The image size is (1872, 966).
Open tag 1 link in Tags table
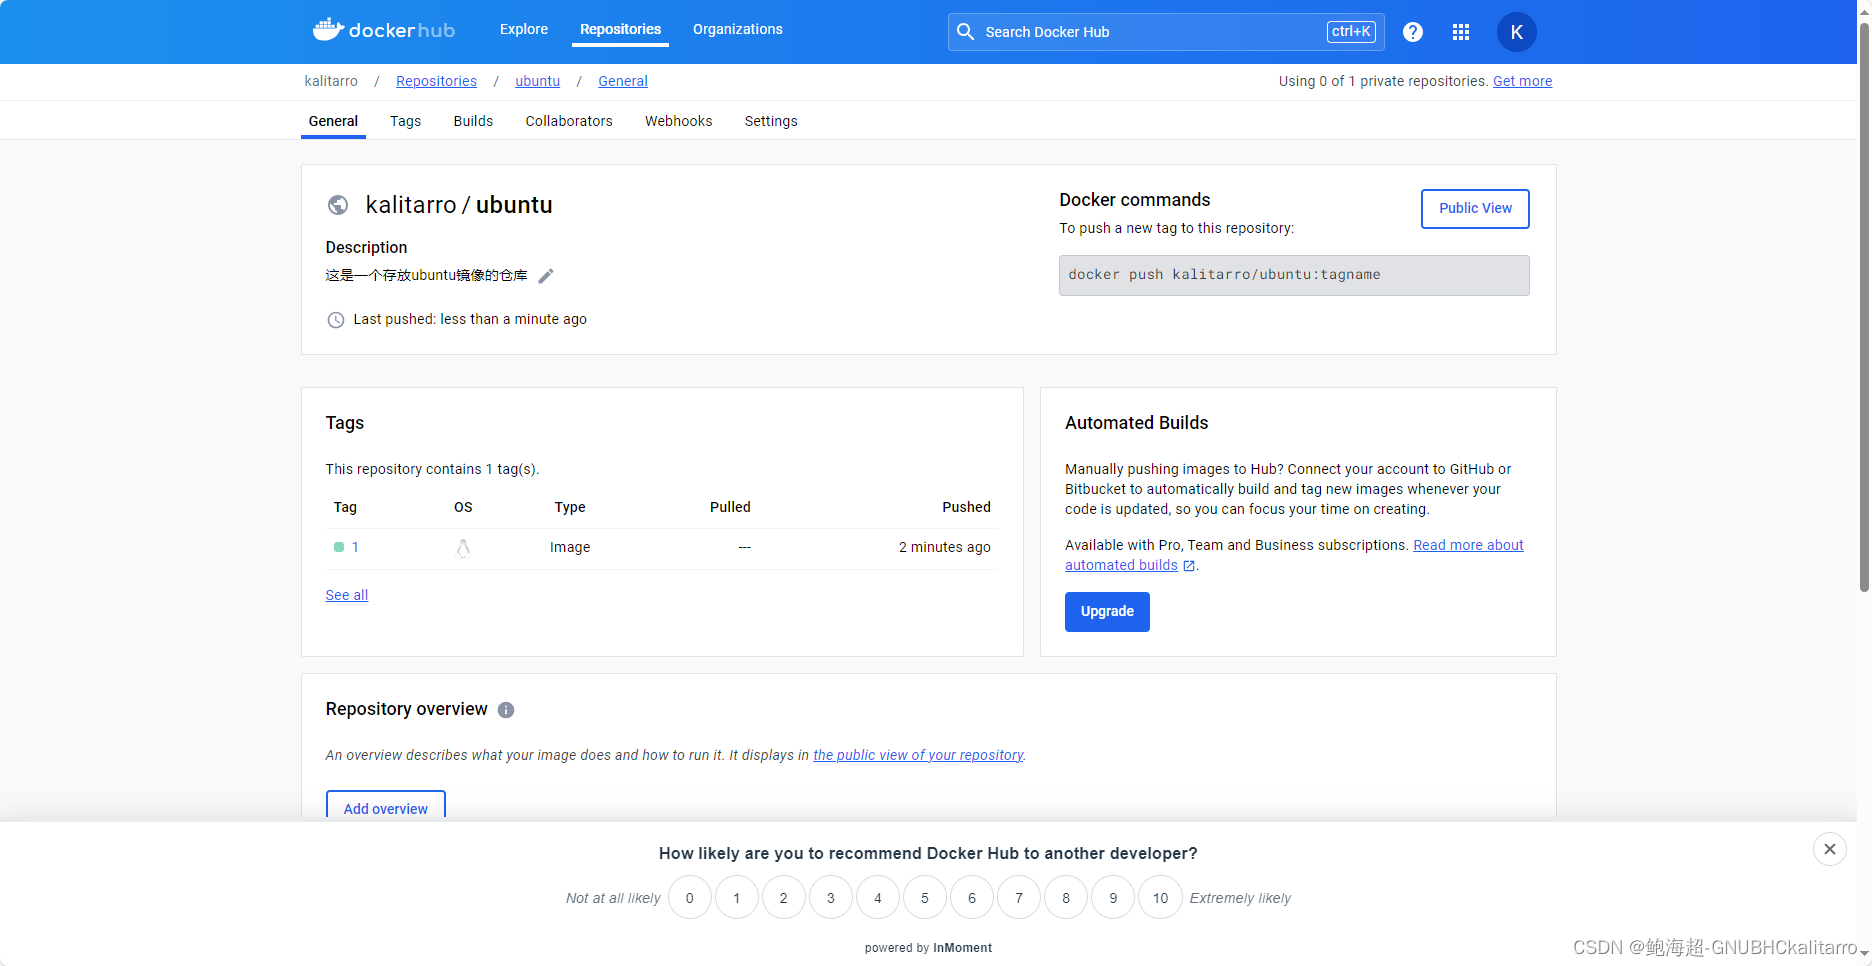[355, 547]
